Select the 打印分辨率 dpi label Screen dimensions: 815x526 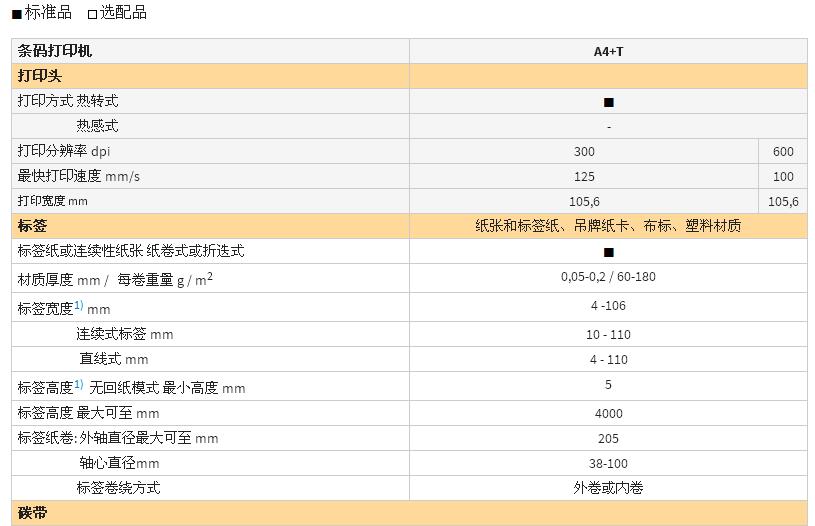[x=63, y=151]
